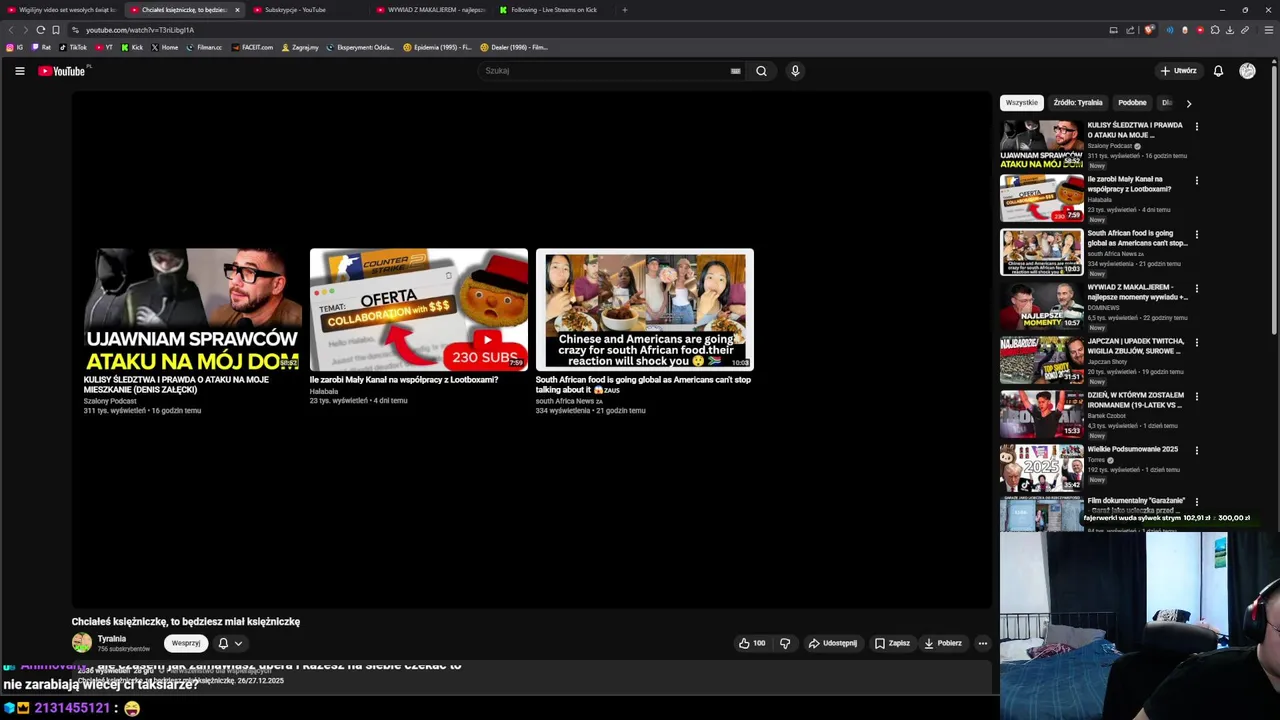Go back using the browser back arrow
The height and width of the screenshot is (720, 1280).
(11, 30)
